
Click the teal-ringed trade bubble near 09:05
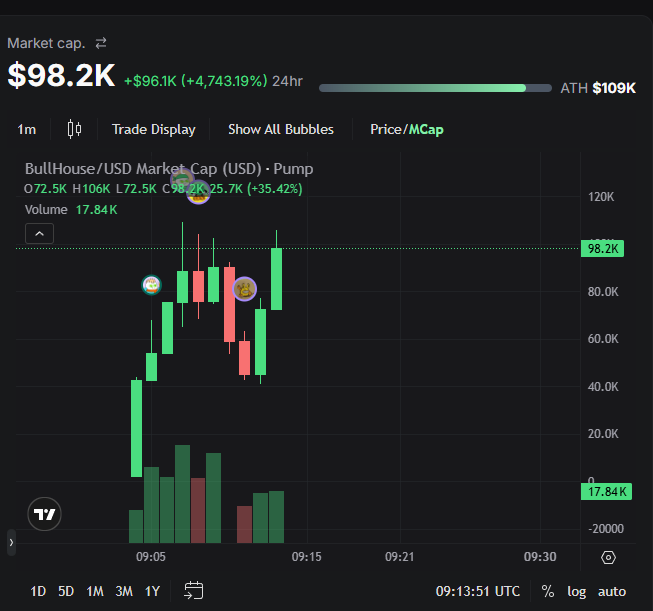pos(152,285)
